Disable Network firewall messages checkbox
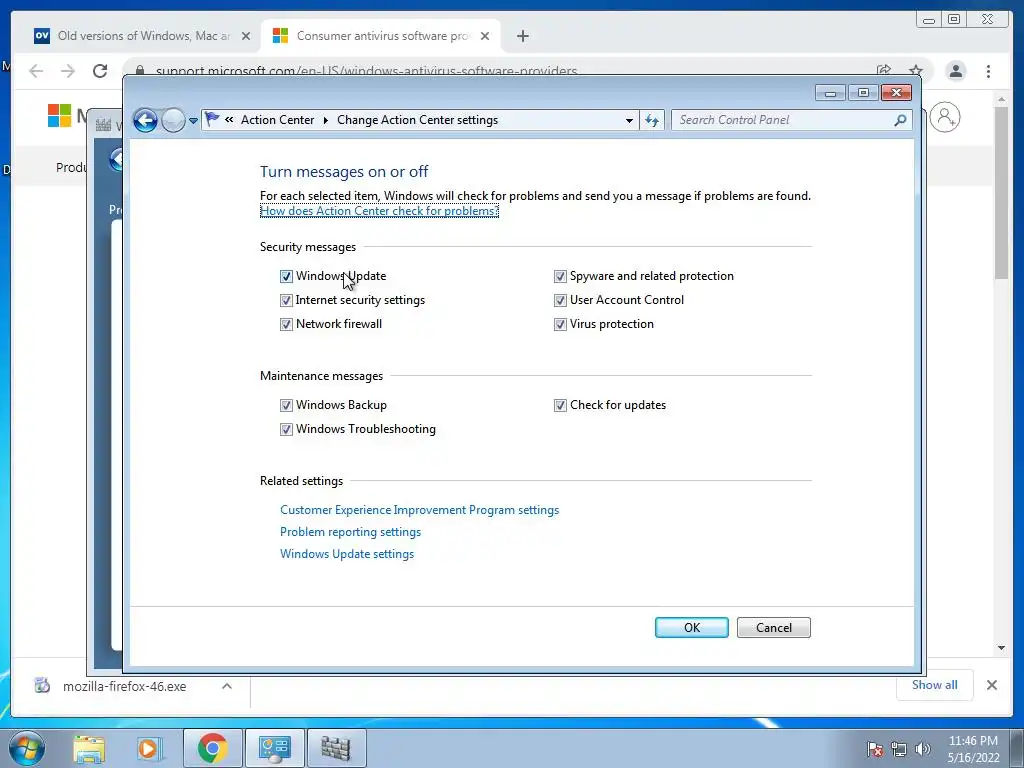The image size is (1024, 768). tap(286, 325)
